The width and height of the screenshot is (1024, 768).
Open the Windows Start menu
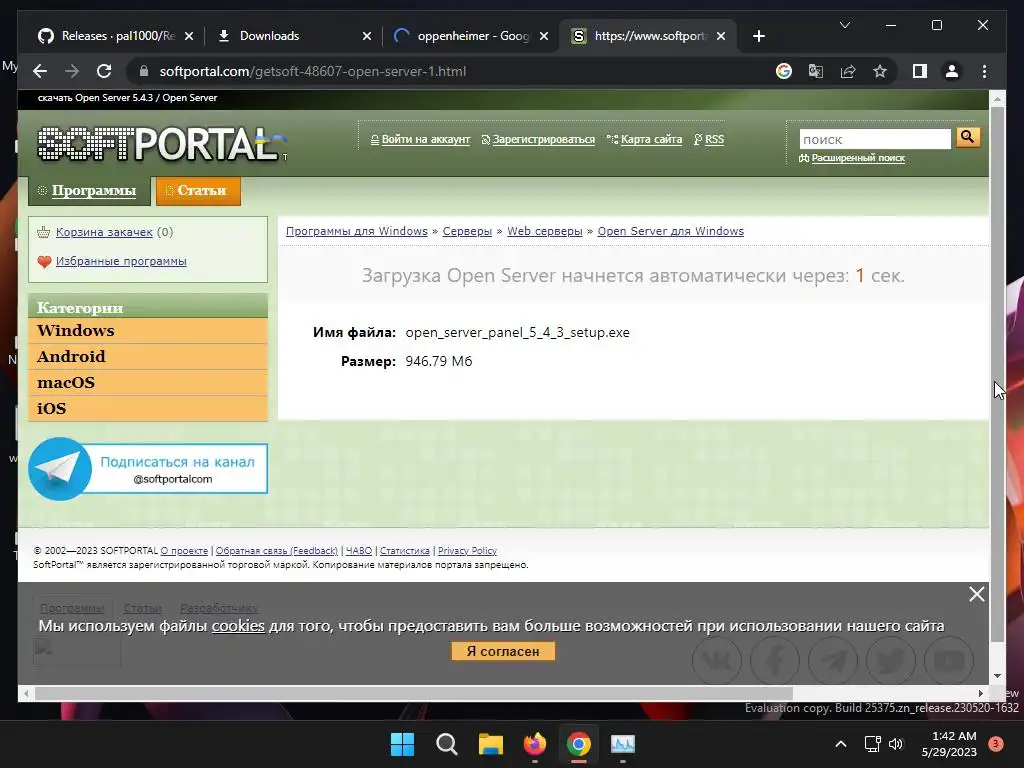pyautogui.click(x=402, y=744)
